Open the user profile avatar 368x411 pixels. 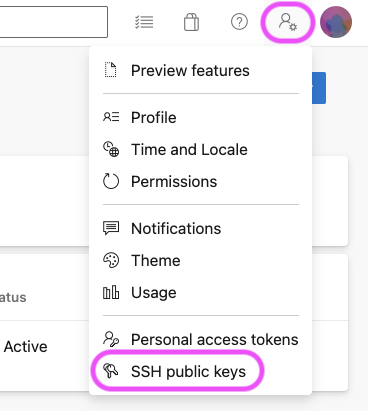[x=336, y=22]
